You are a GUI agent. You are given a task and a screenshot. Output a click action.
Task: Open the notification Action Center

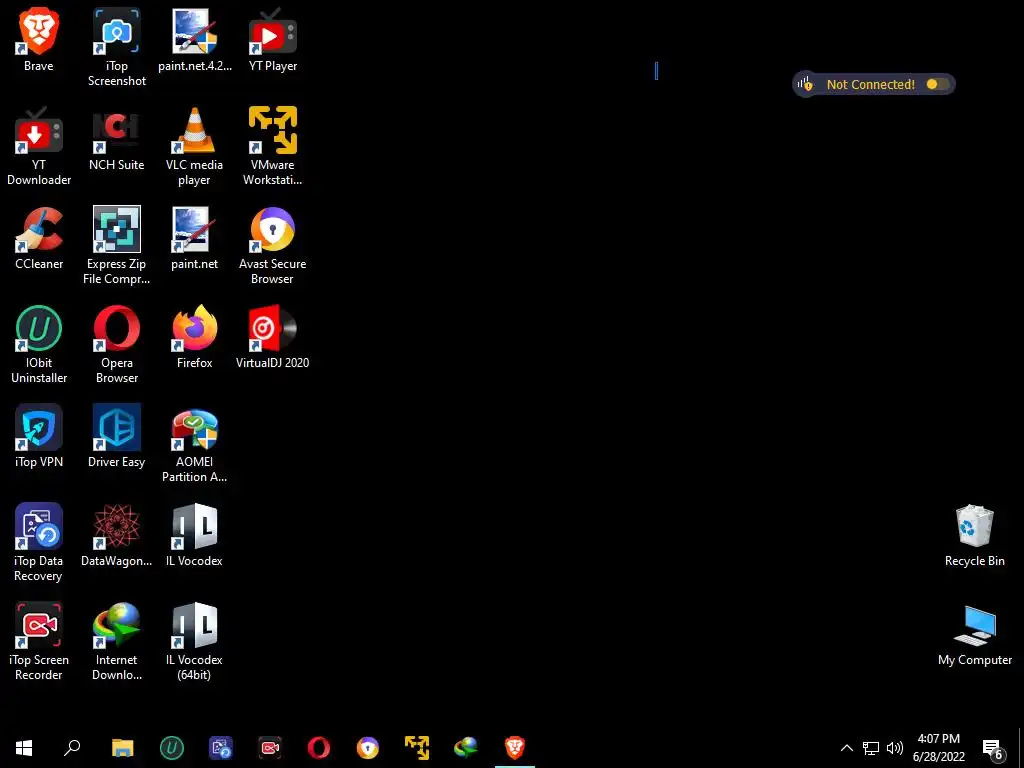[993, 749]
